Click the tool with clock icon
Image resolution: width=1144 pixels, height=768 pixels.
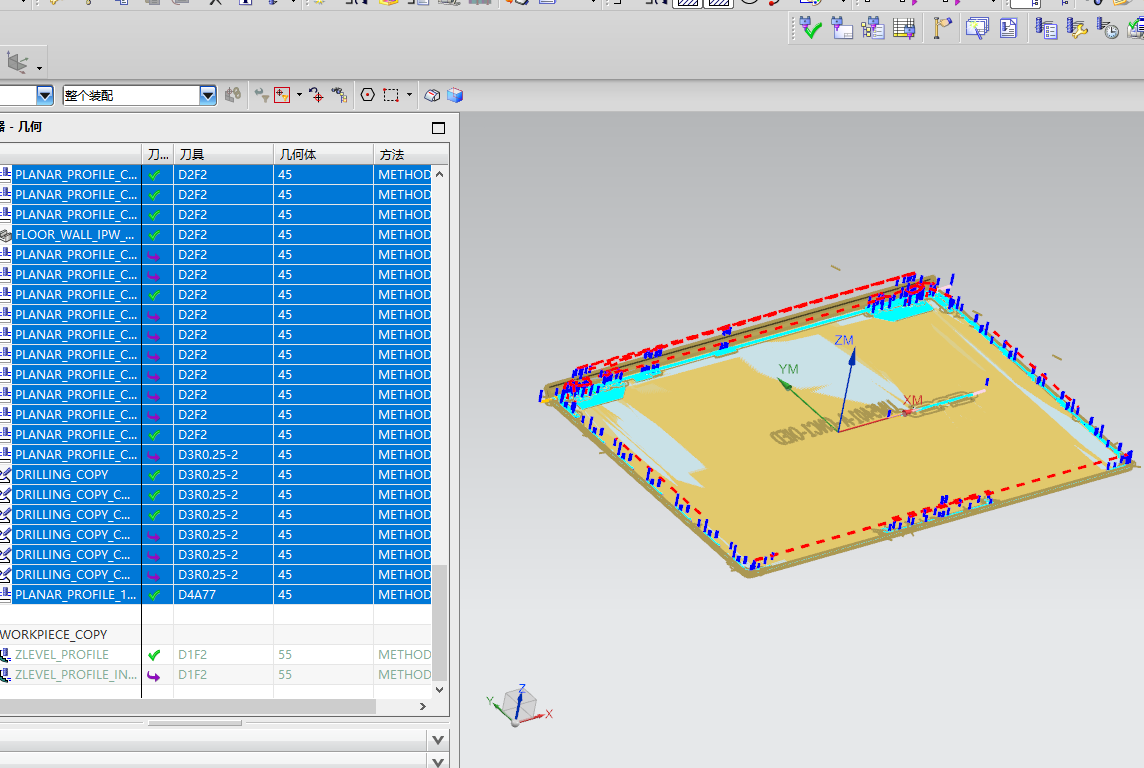tap(1107, 29)
